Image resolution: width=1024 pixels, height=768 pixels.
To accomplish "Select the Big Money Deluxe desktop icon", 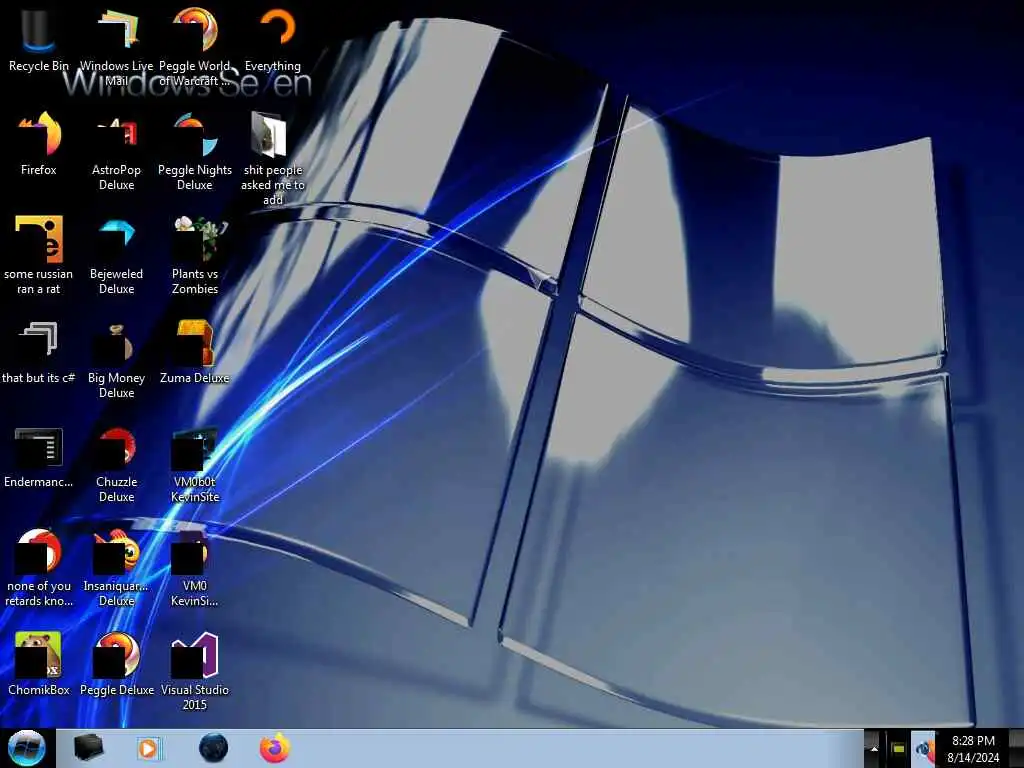I will pos(116,358).
